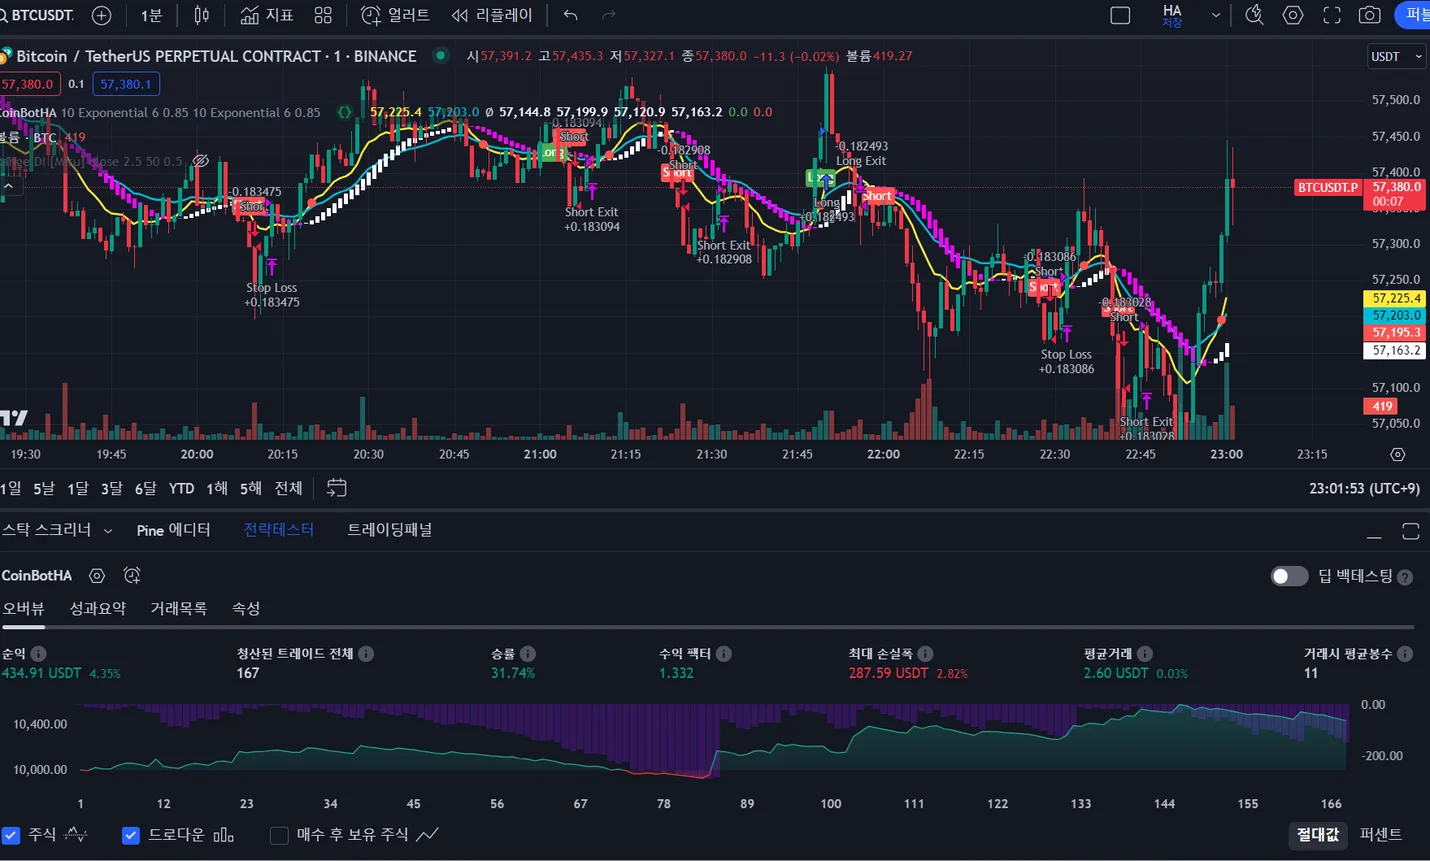Click the info icon next to 최대 손실폭
This screenshot has height=861, width=1430.
[926, 653]
